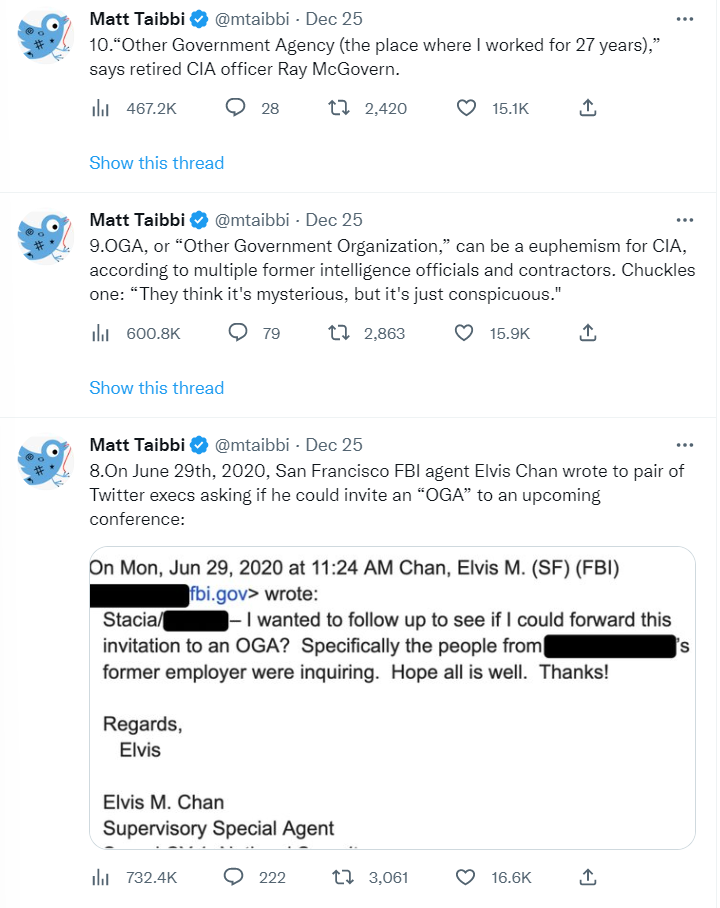
Task: Share the tweet with 16.6K likes
Action: (589, 877)
